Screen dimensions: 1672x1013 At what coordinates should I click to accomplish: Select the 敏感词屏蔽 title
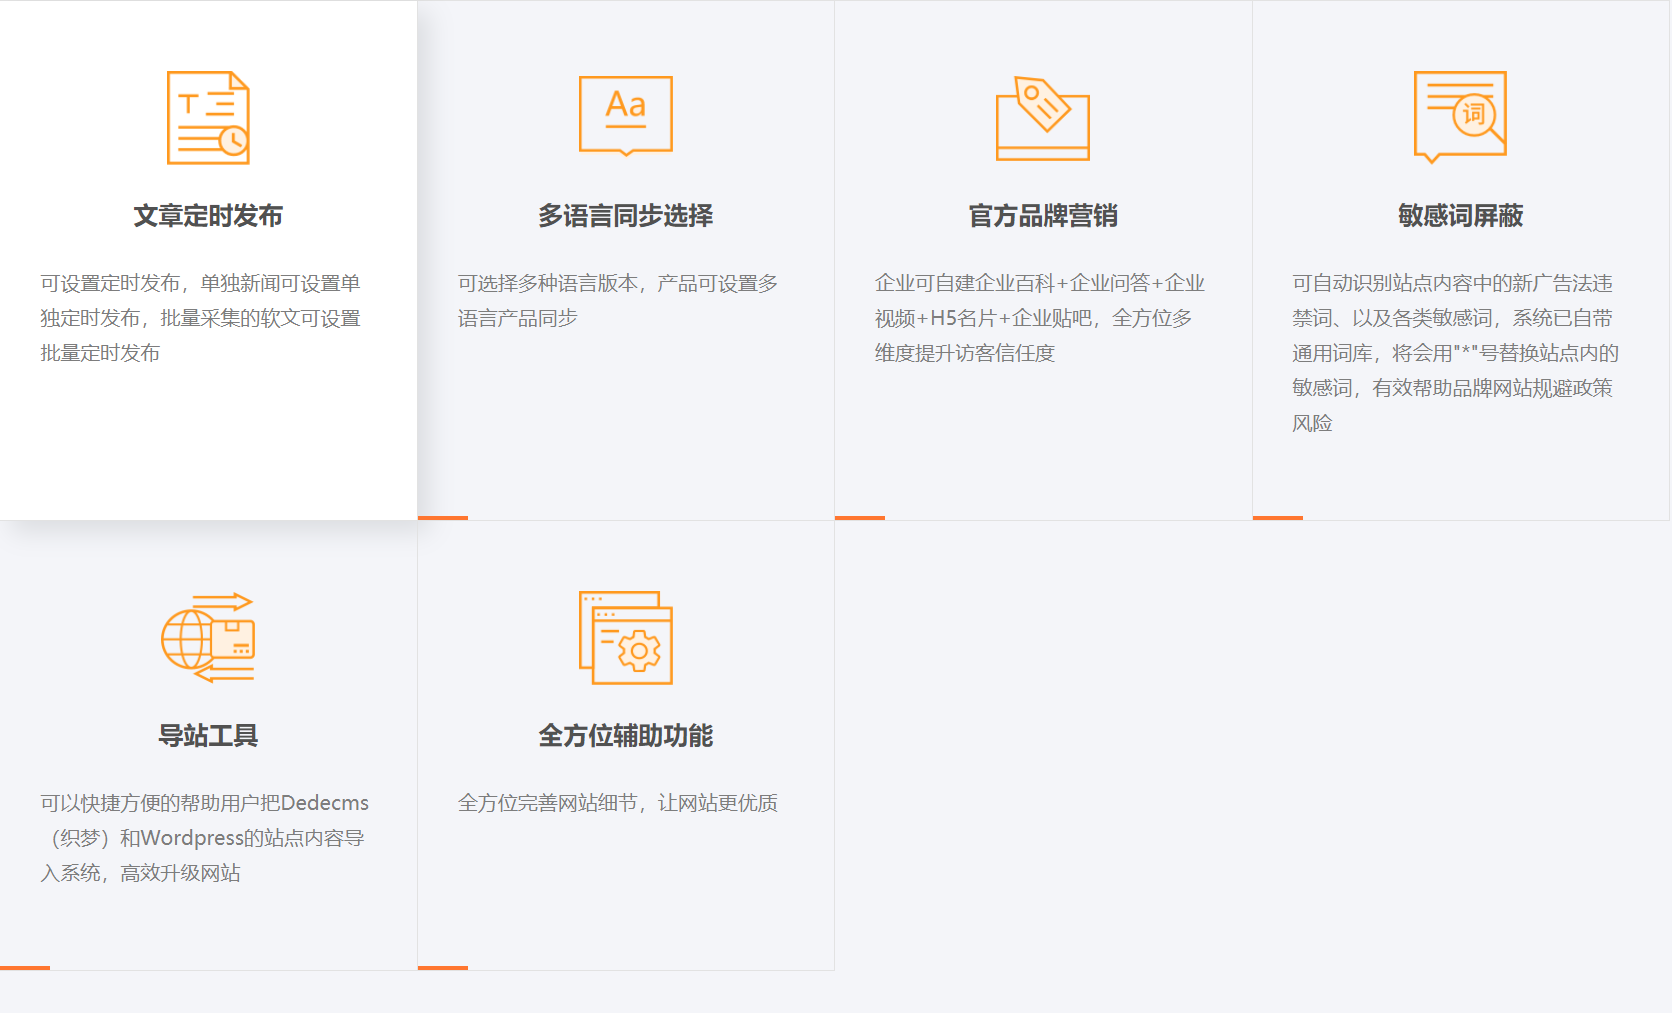pos(1460,216)
